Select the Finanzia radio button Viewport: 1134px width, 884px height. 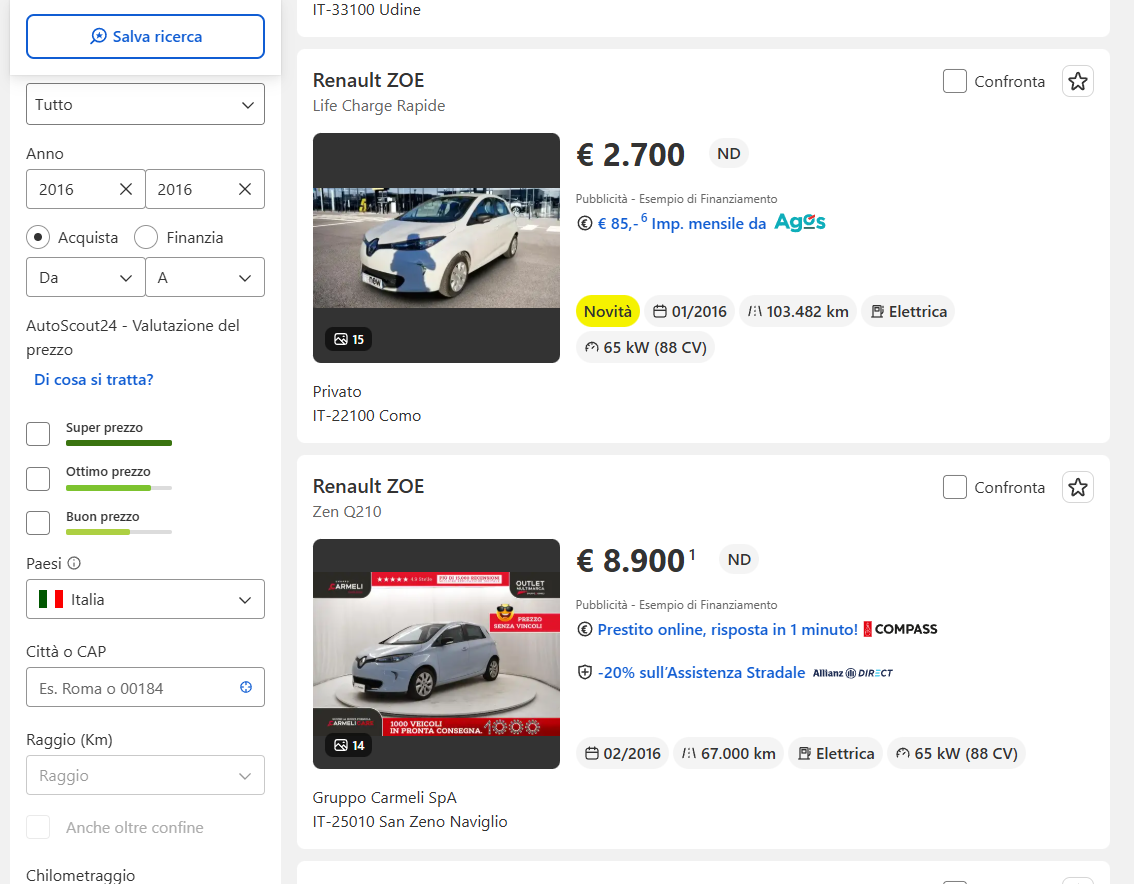[x=146, y=237]
